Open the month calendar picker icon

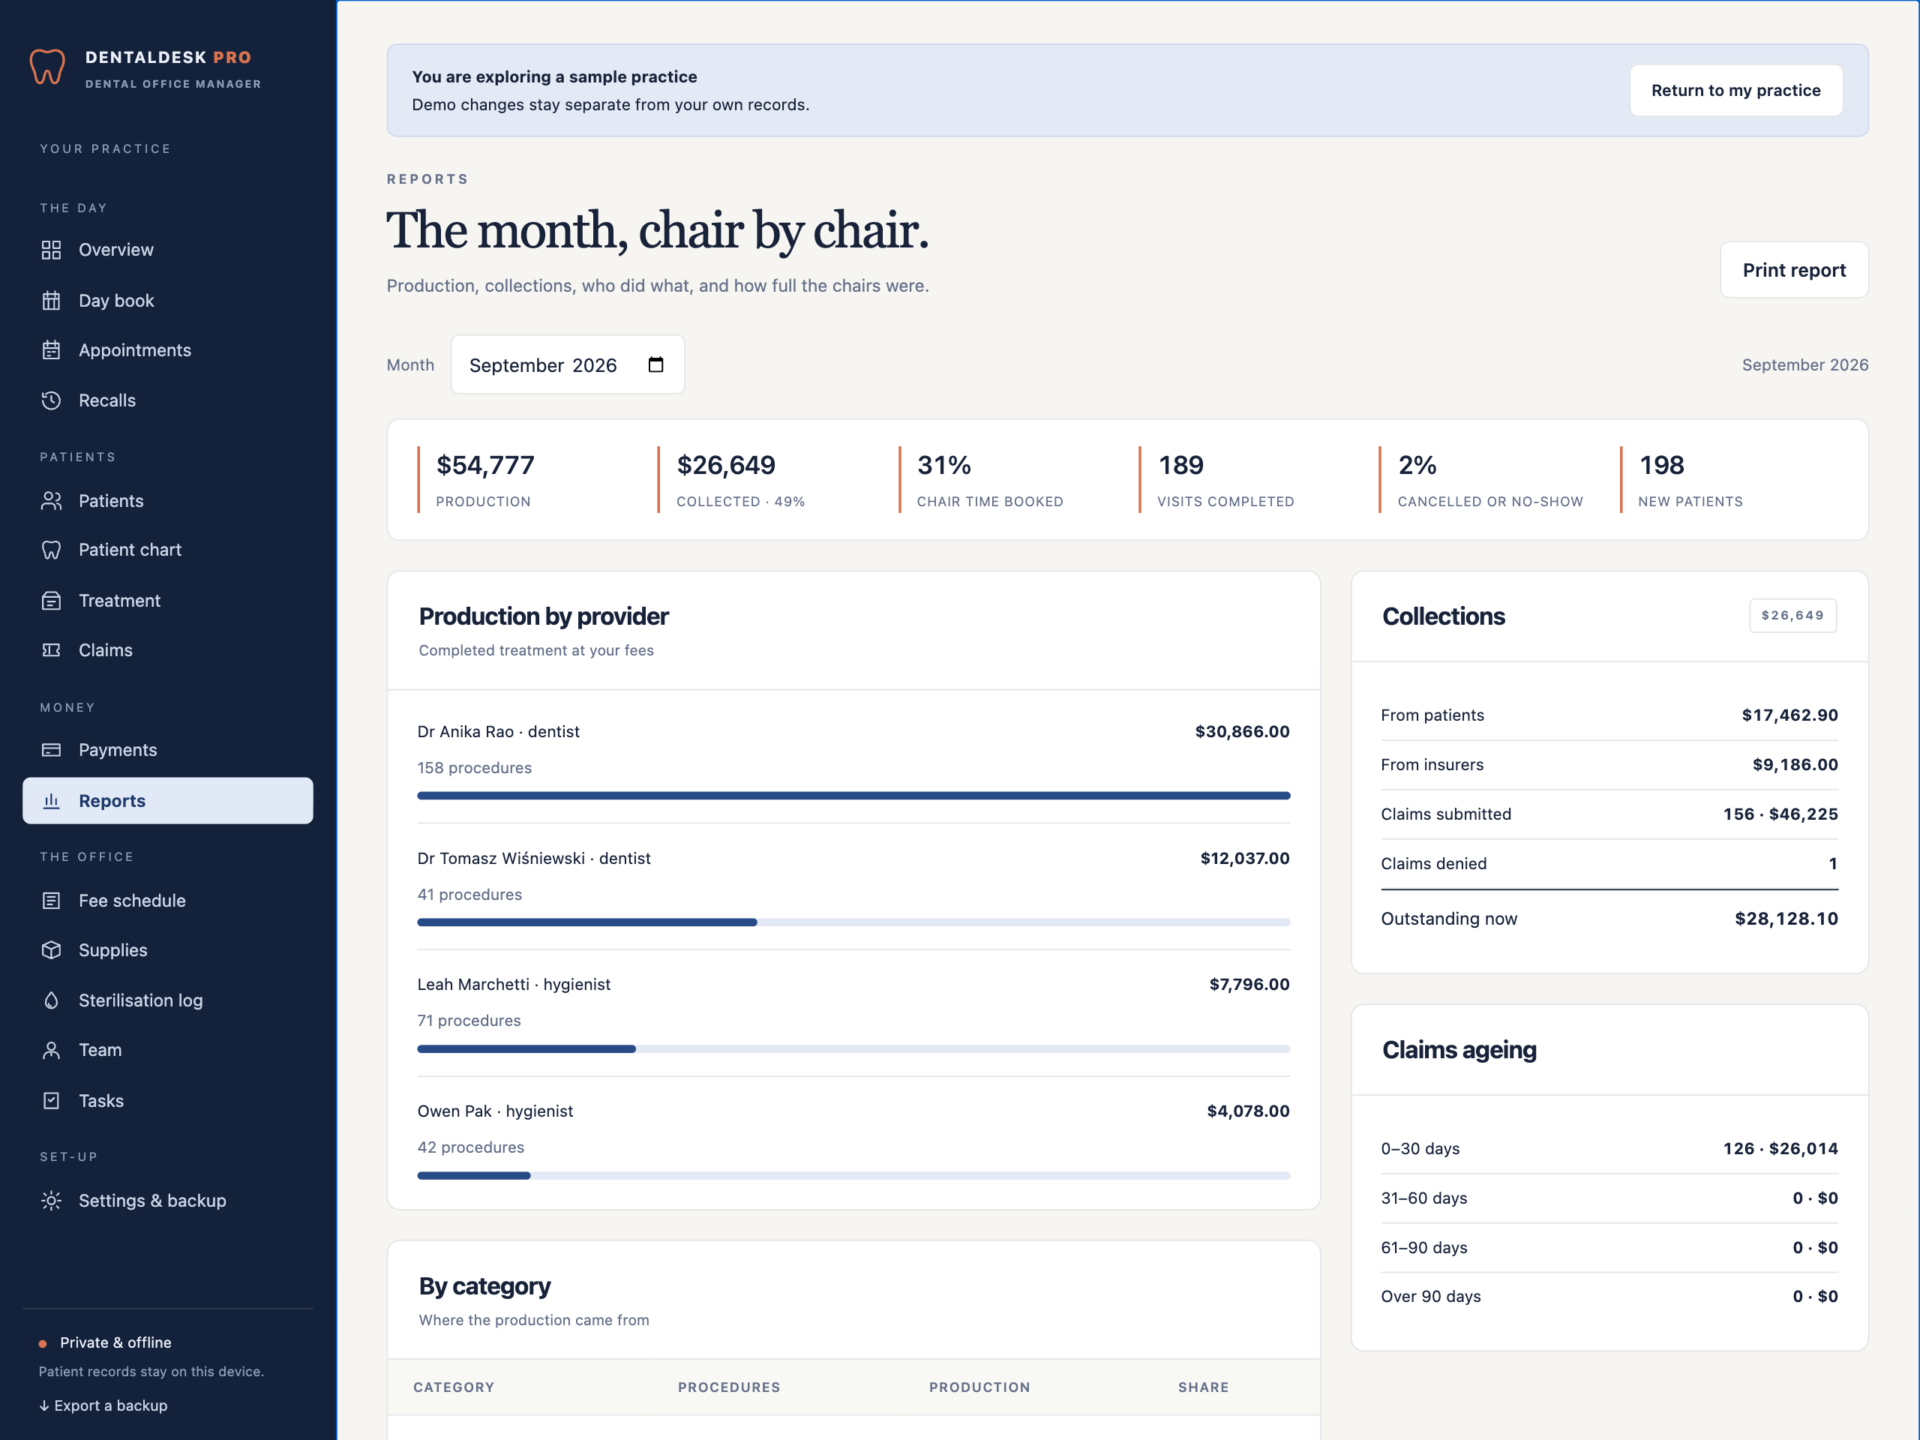pyautogui.click(x=656, y=365)
